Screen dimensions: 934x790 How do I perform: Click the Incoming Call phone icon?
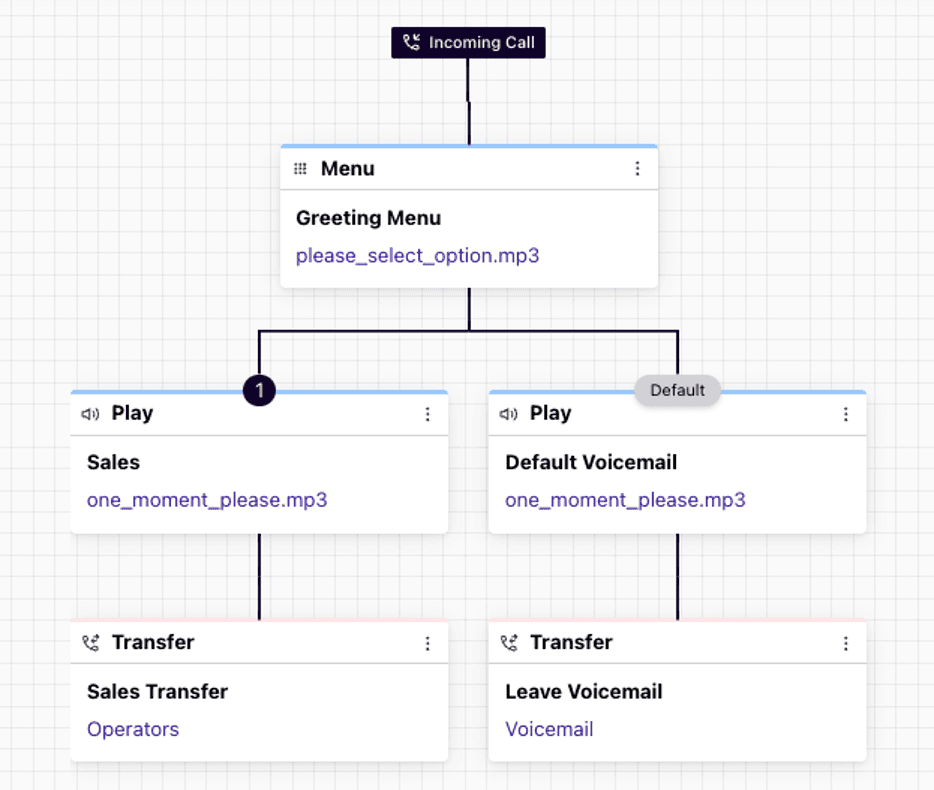click(411, 43)
